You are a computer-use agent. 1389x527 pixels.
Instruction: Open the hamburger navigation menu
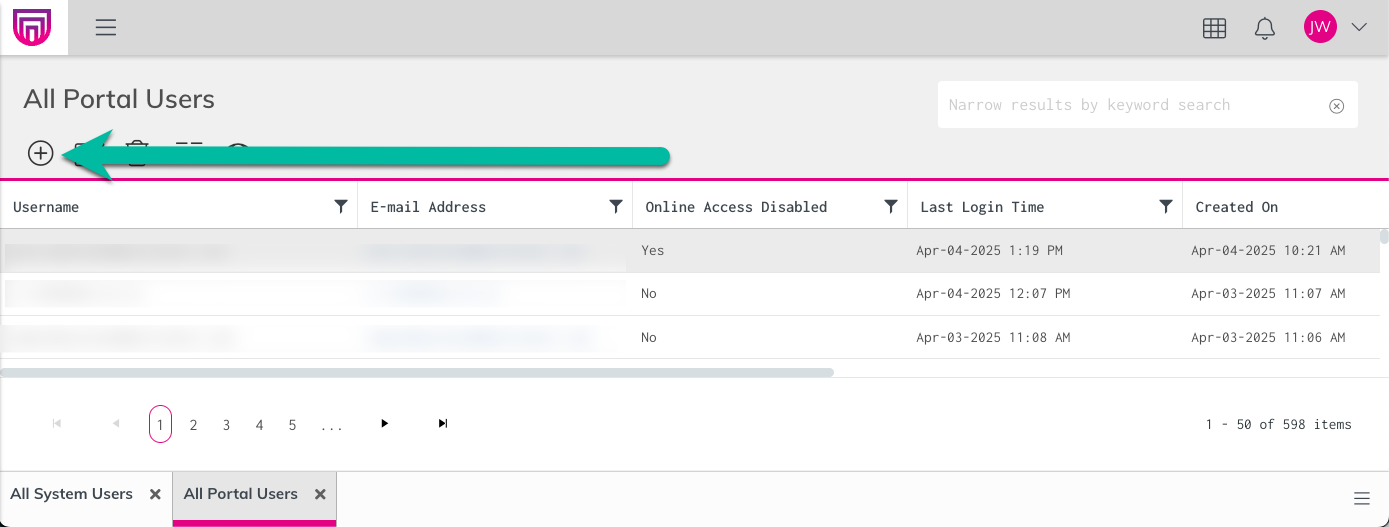point(106,28)
